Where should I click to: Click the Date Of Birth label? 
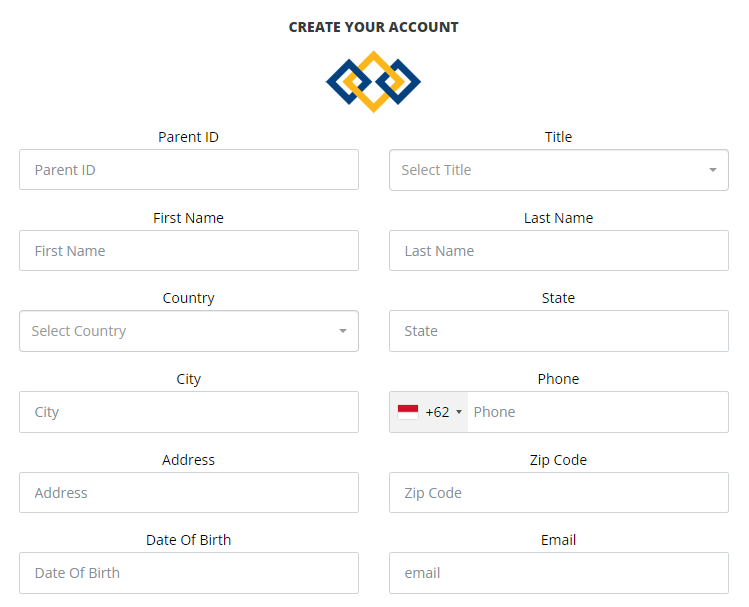188,540
